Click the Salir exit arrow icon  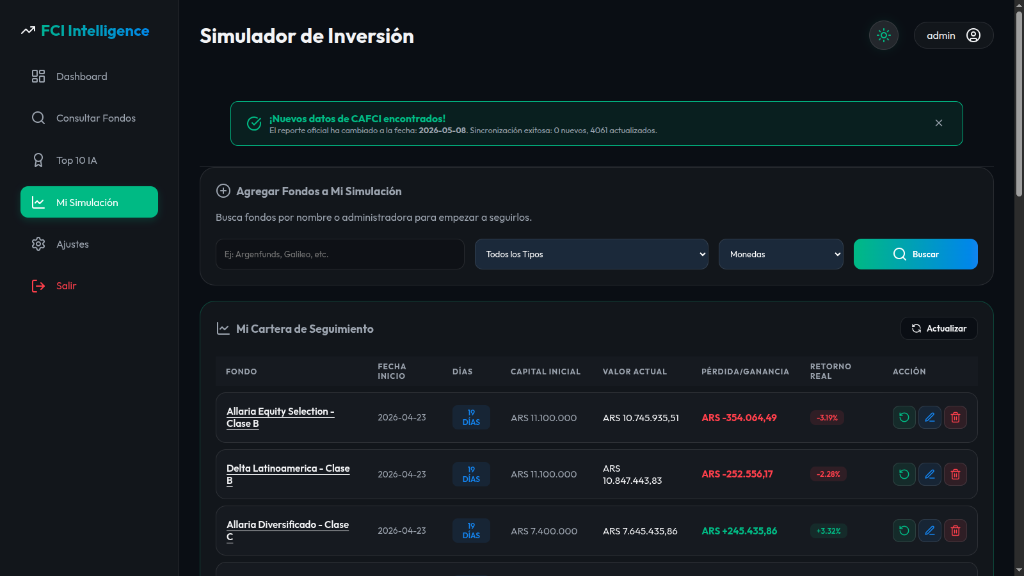click(39, 285)
